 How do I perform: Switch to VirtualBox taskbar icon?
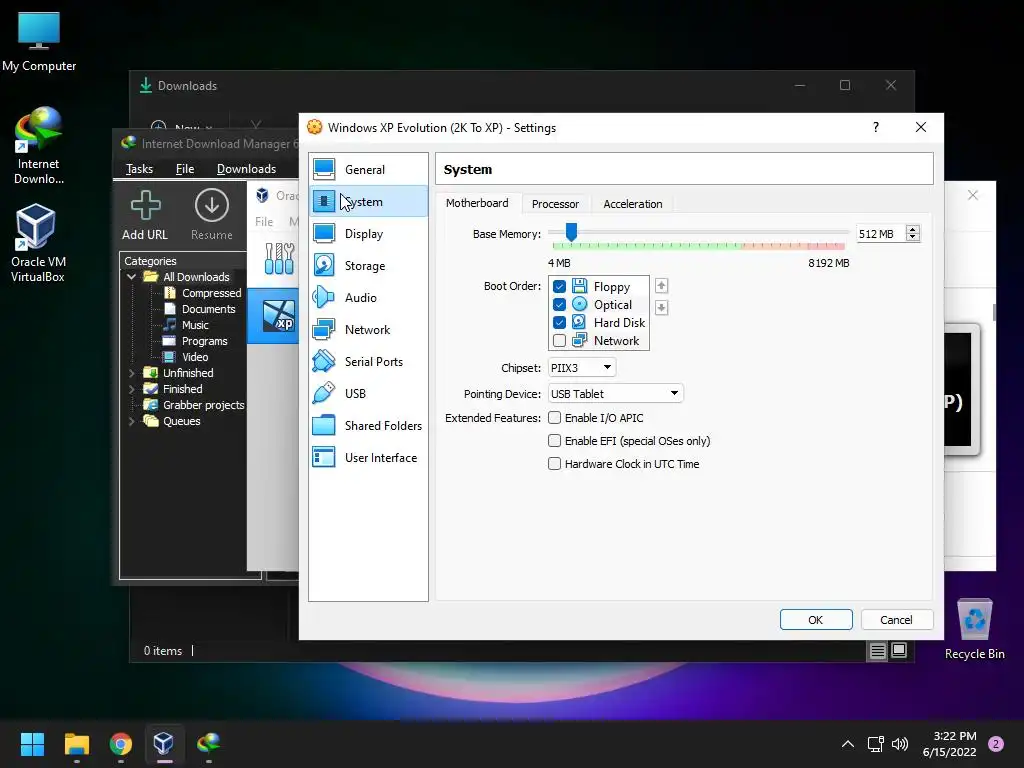[x=164, y=744]
